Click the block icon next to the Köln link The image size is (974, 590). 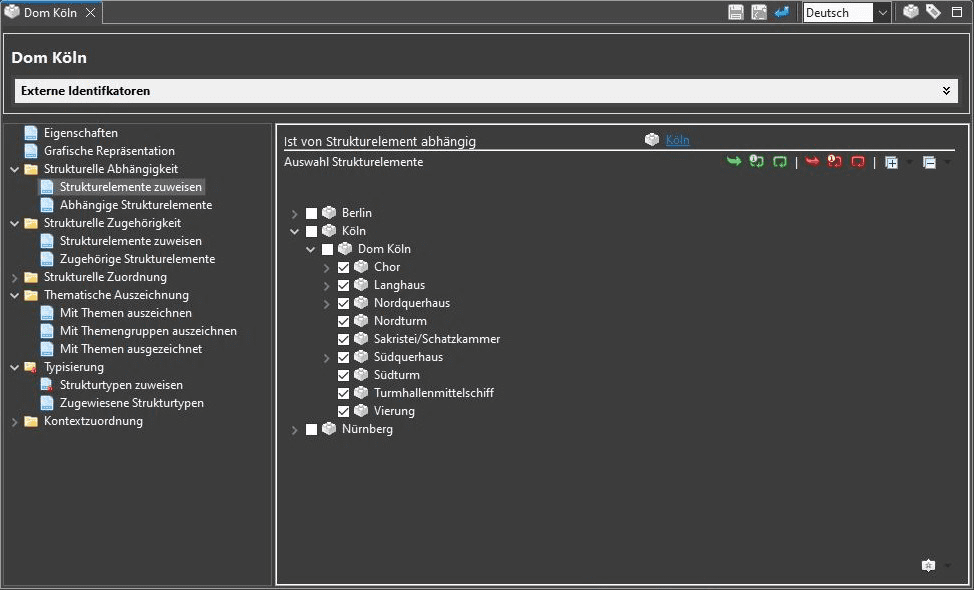point(652,140)
